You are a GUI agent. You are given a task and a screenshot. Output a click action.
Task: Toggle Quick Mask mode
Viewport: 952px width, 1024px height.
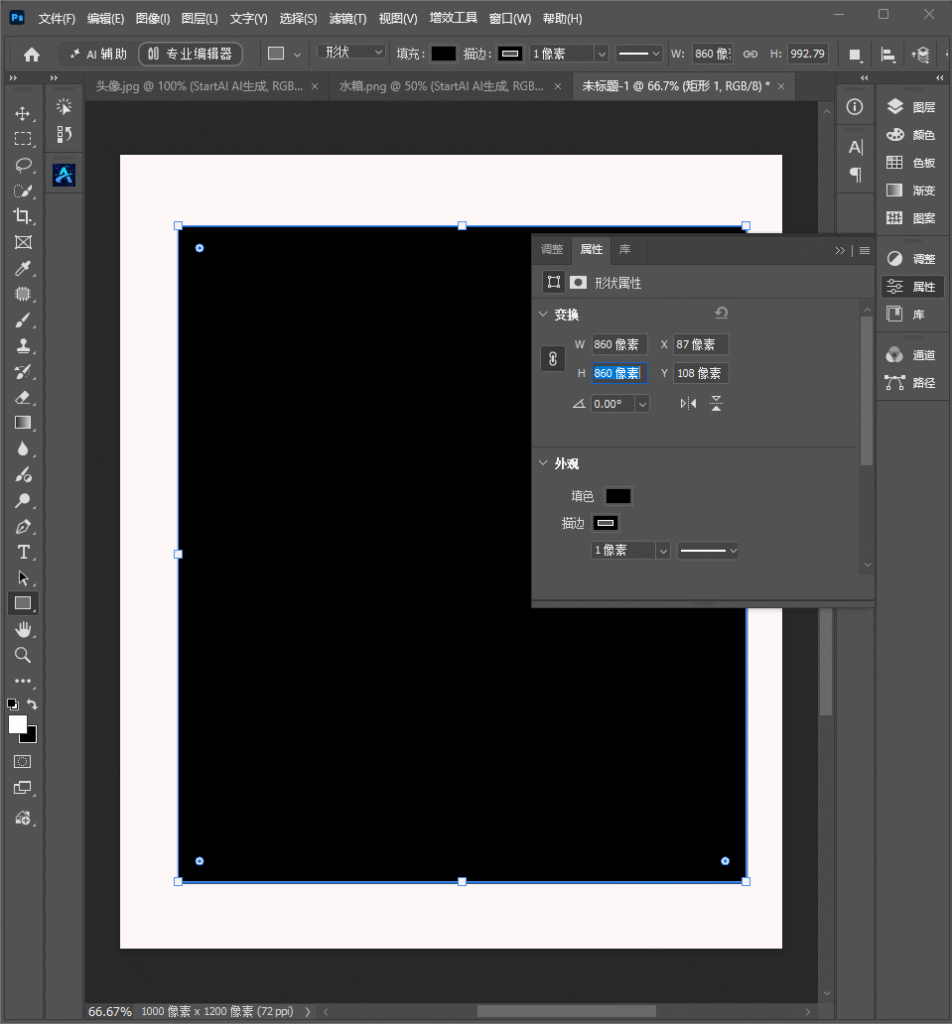23,761
